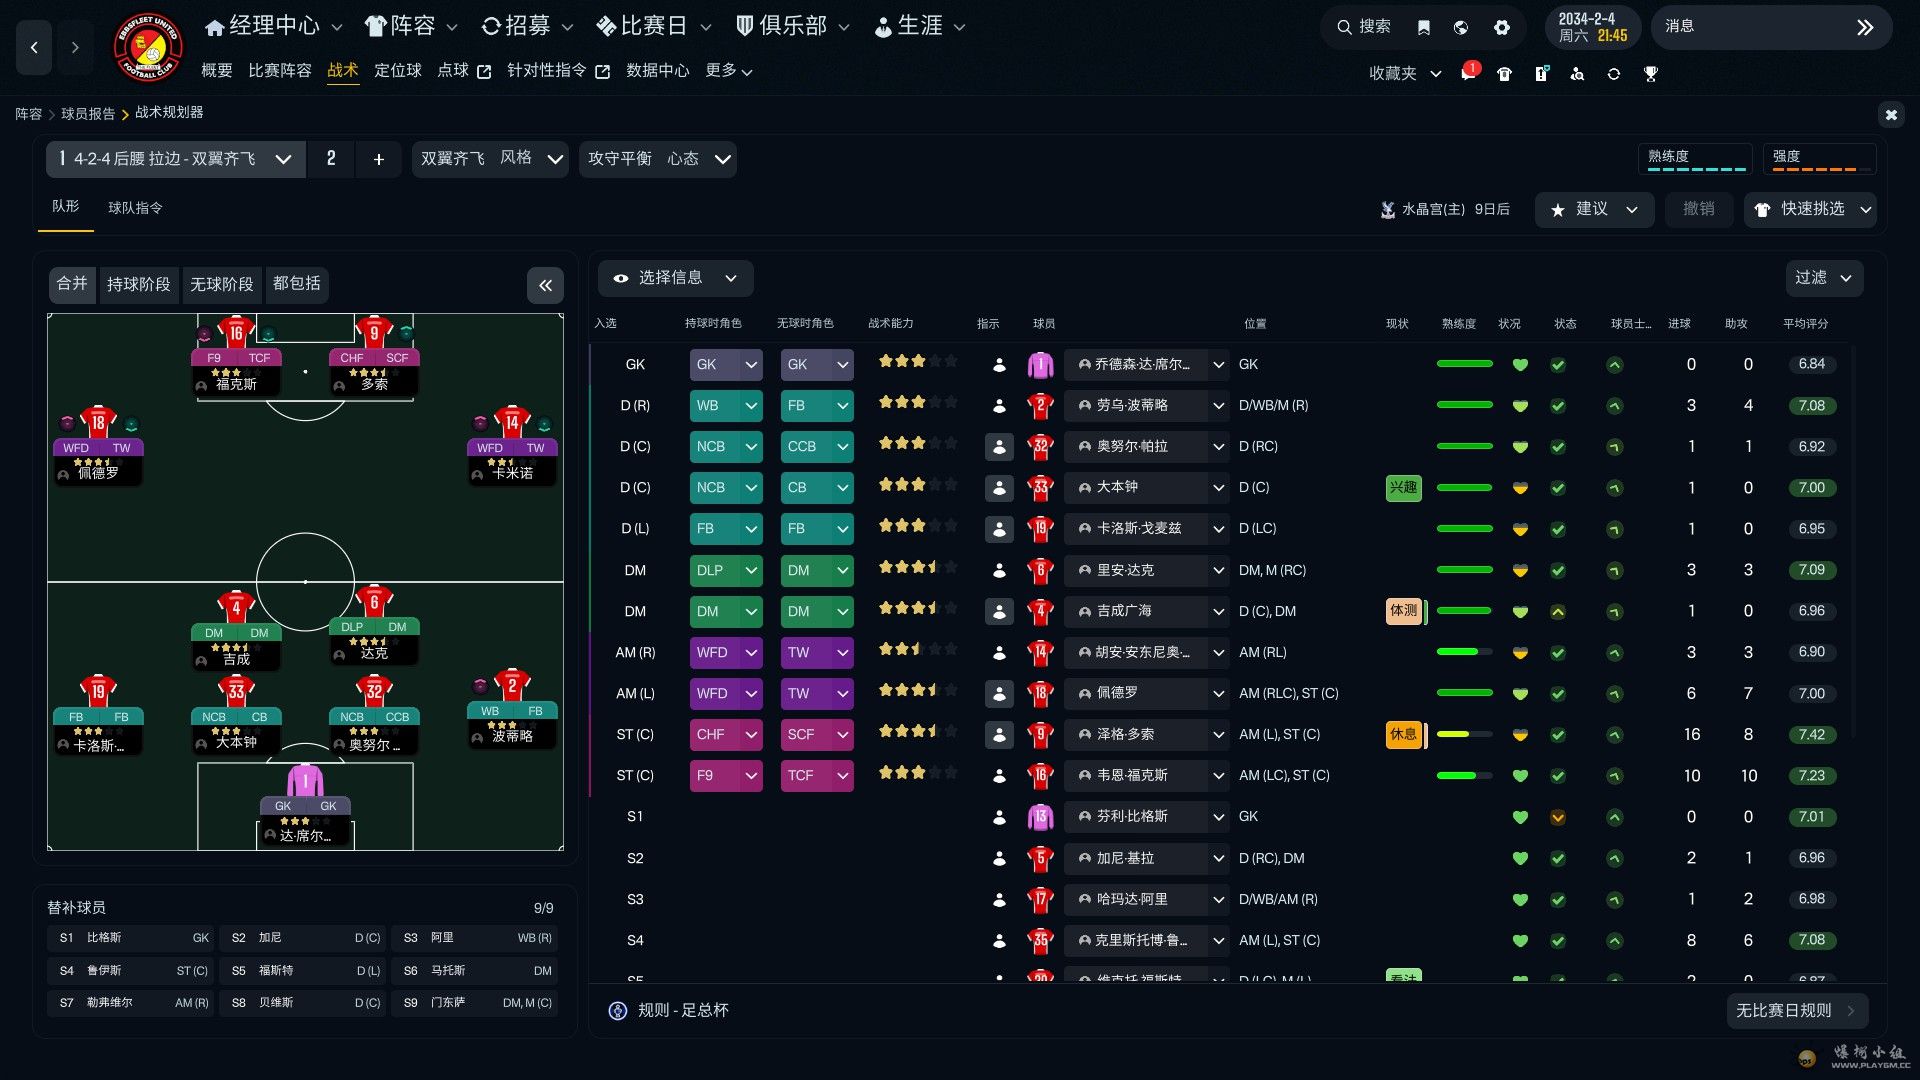Open the 4-2-4 formation dropdown

click(283, 159)
